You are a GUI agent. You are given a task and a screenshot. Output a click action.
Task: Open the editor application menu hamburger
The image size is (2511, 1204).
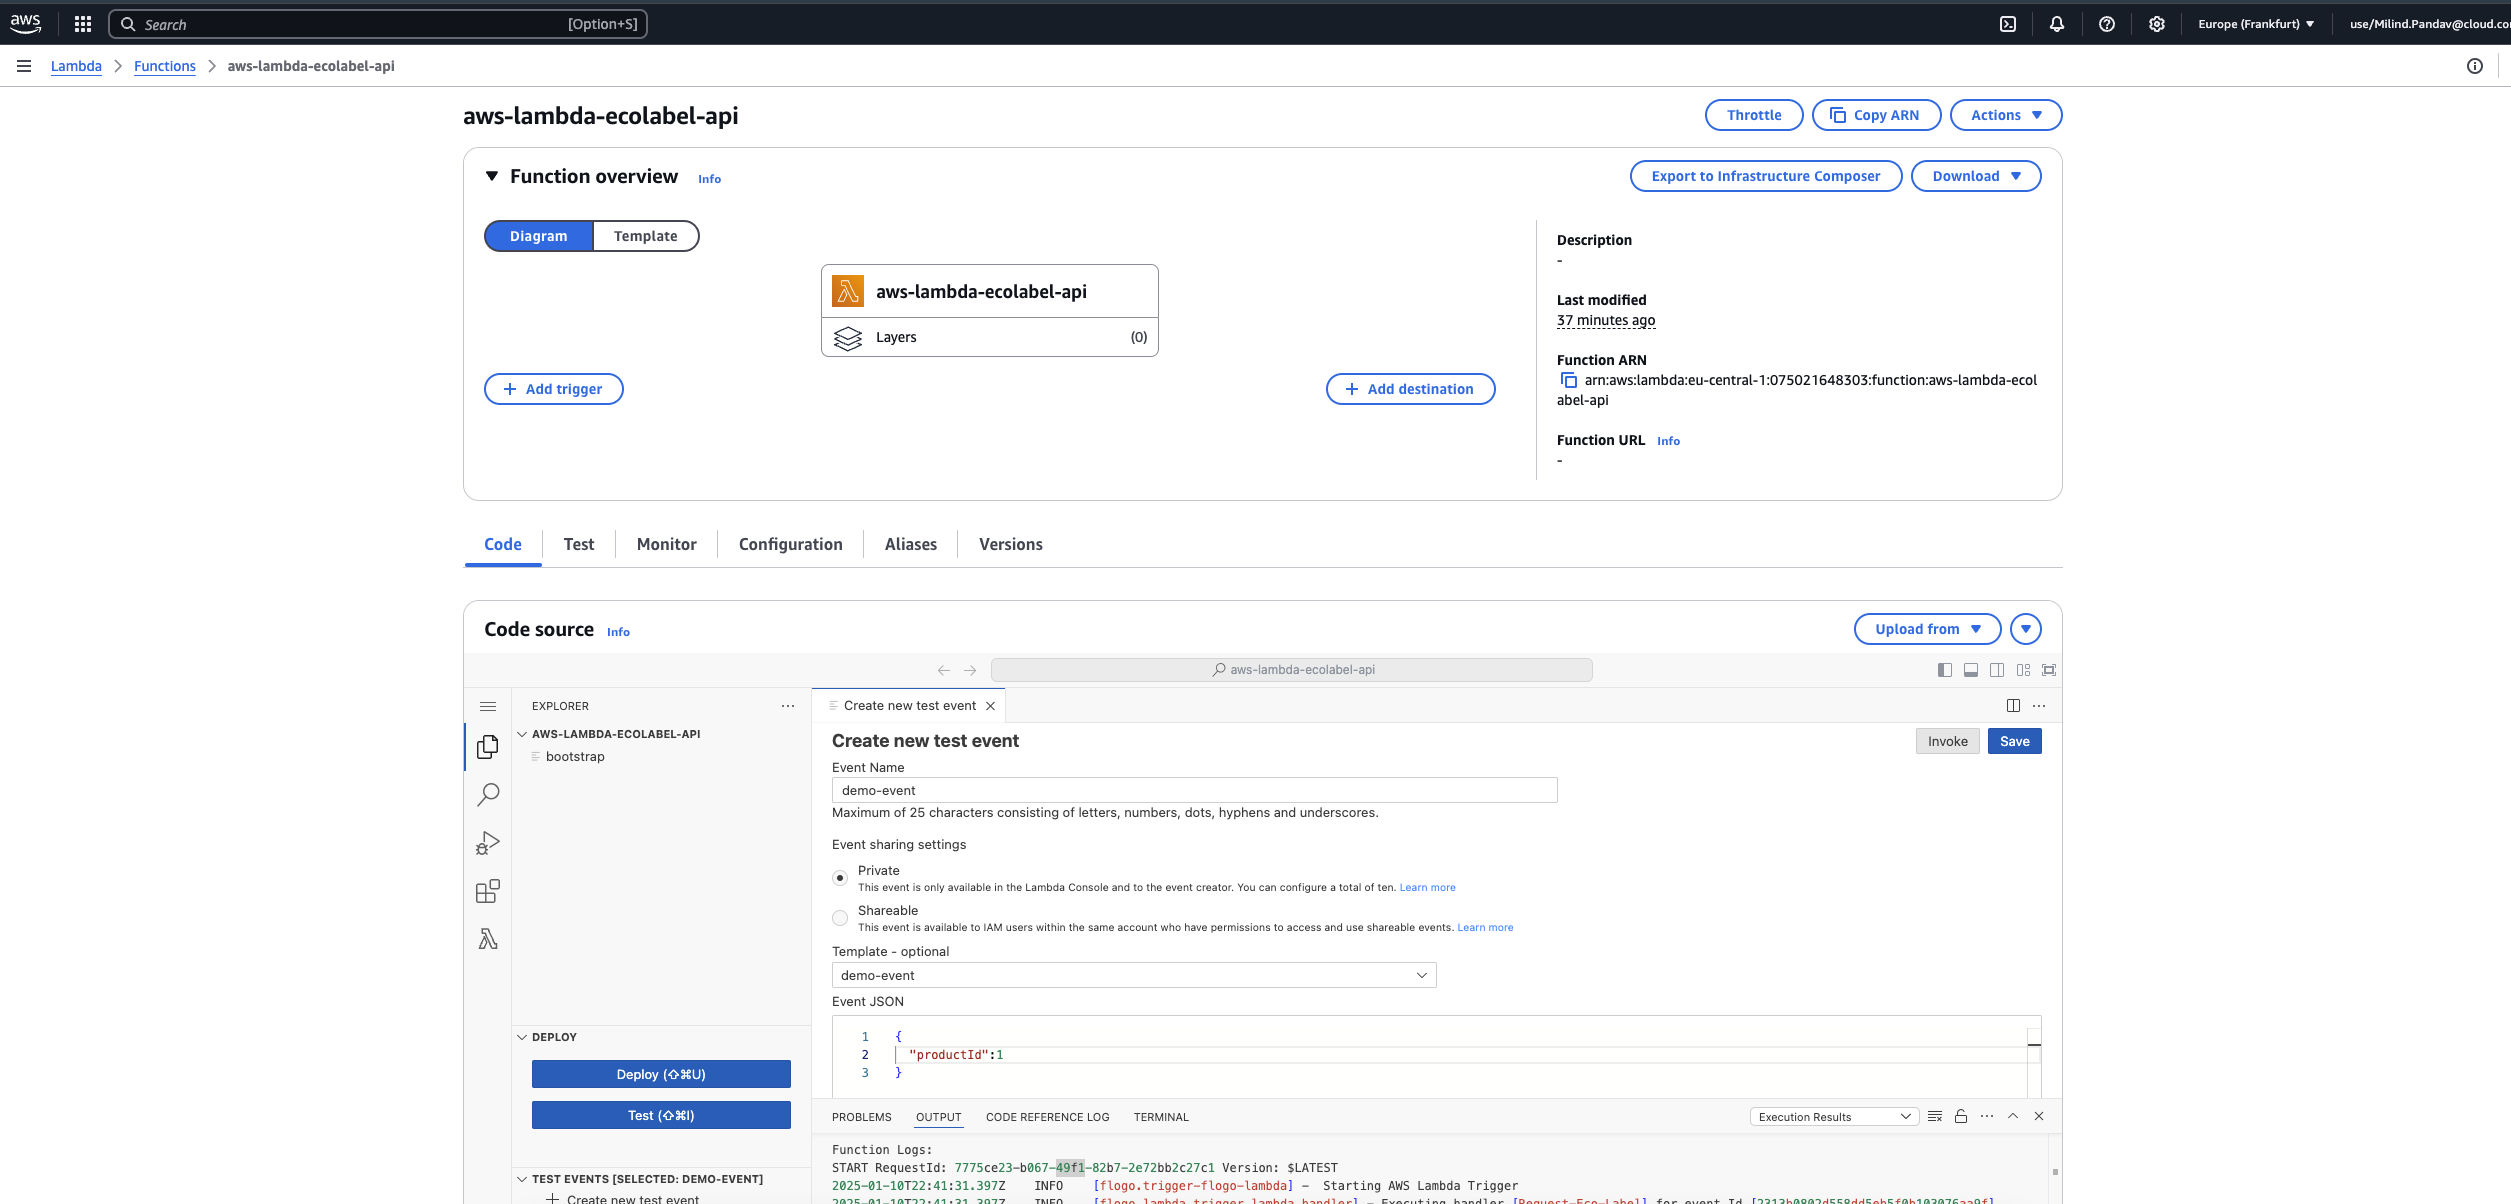488,706
